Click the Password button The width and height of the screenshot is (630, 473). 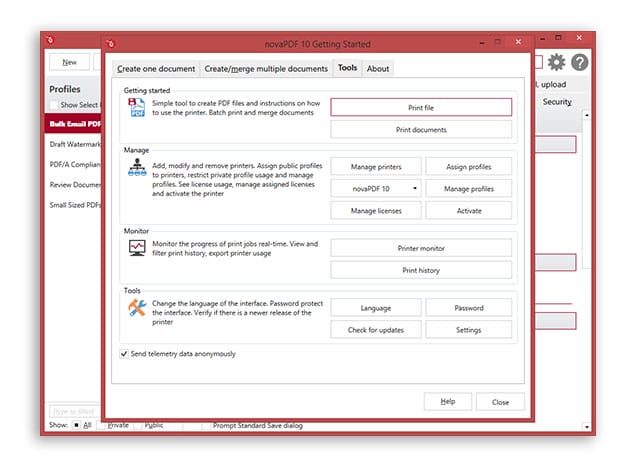click(x=468, y=308)
